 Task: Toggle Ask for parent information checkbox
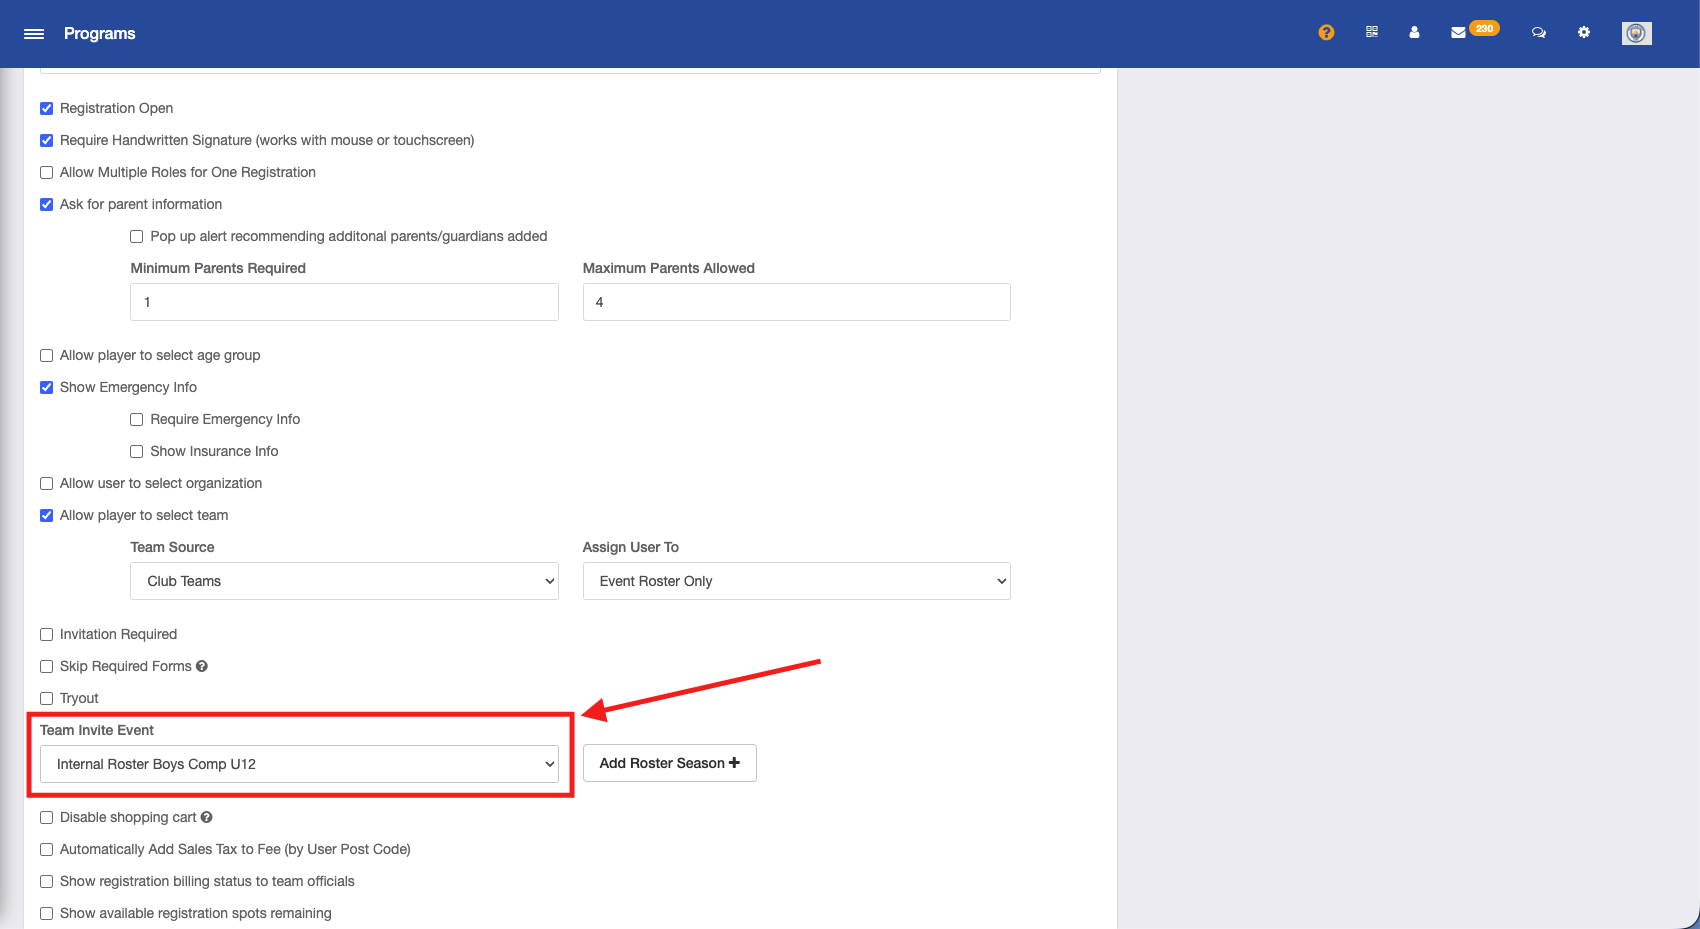click(x=46, y=204)
